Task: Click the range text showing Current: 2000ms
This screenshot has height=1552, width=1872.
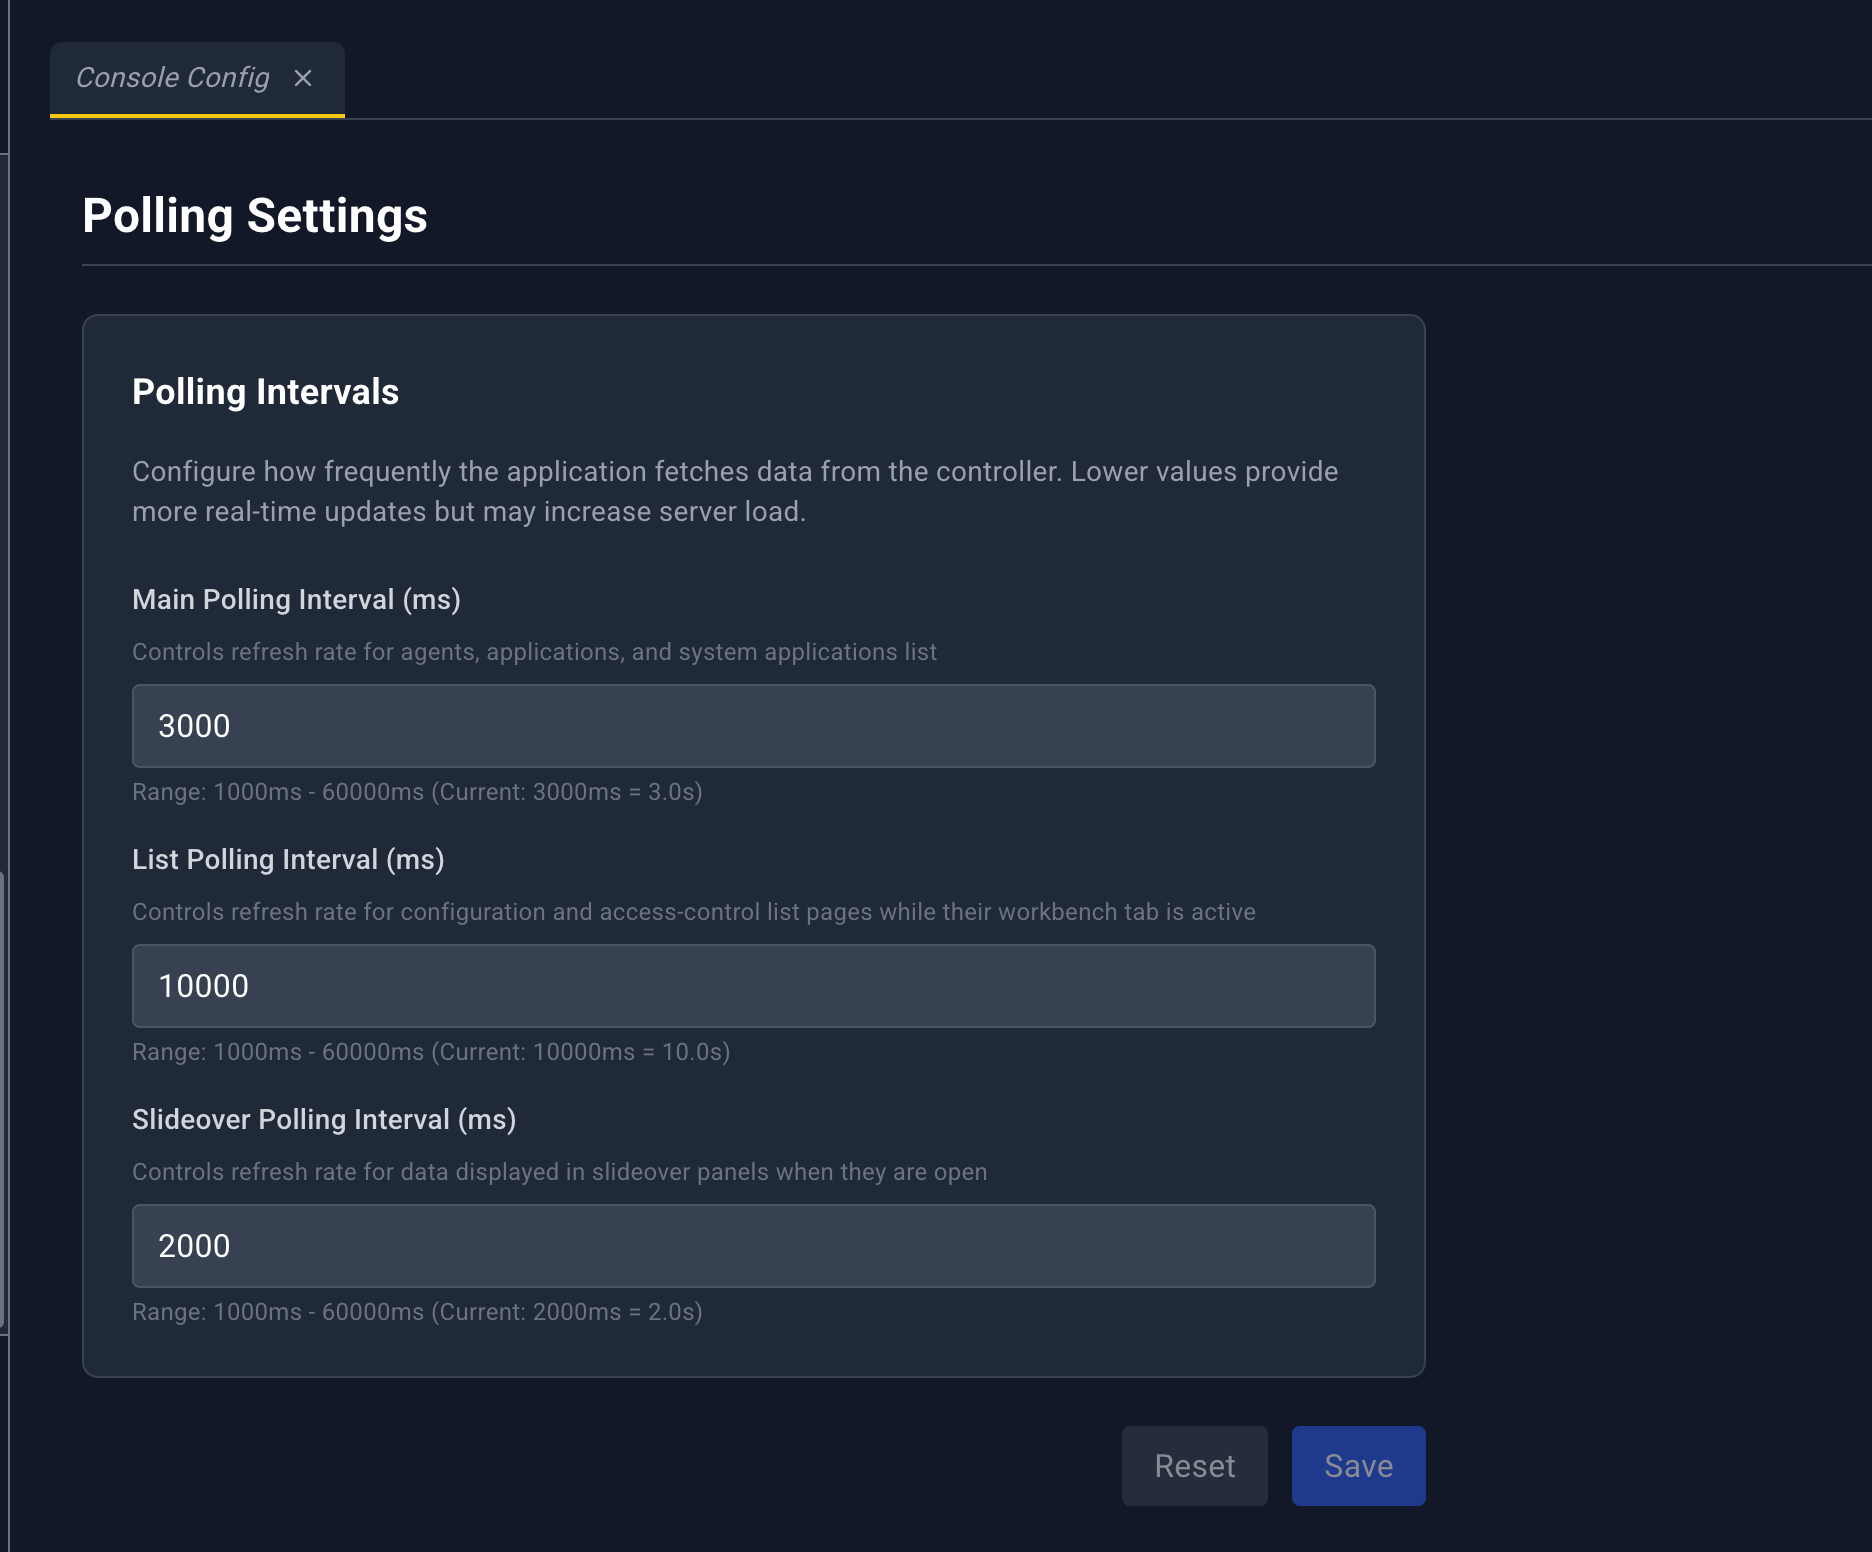Action: pos(417,1312)
